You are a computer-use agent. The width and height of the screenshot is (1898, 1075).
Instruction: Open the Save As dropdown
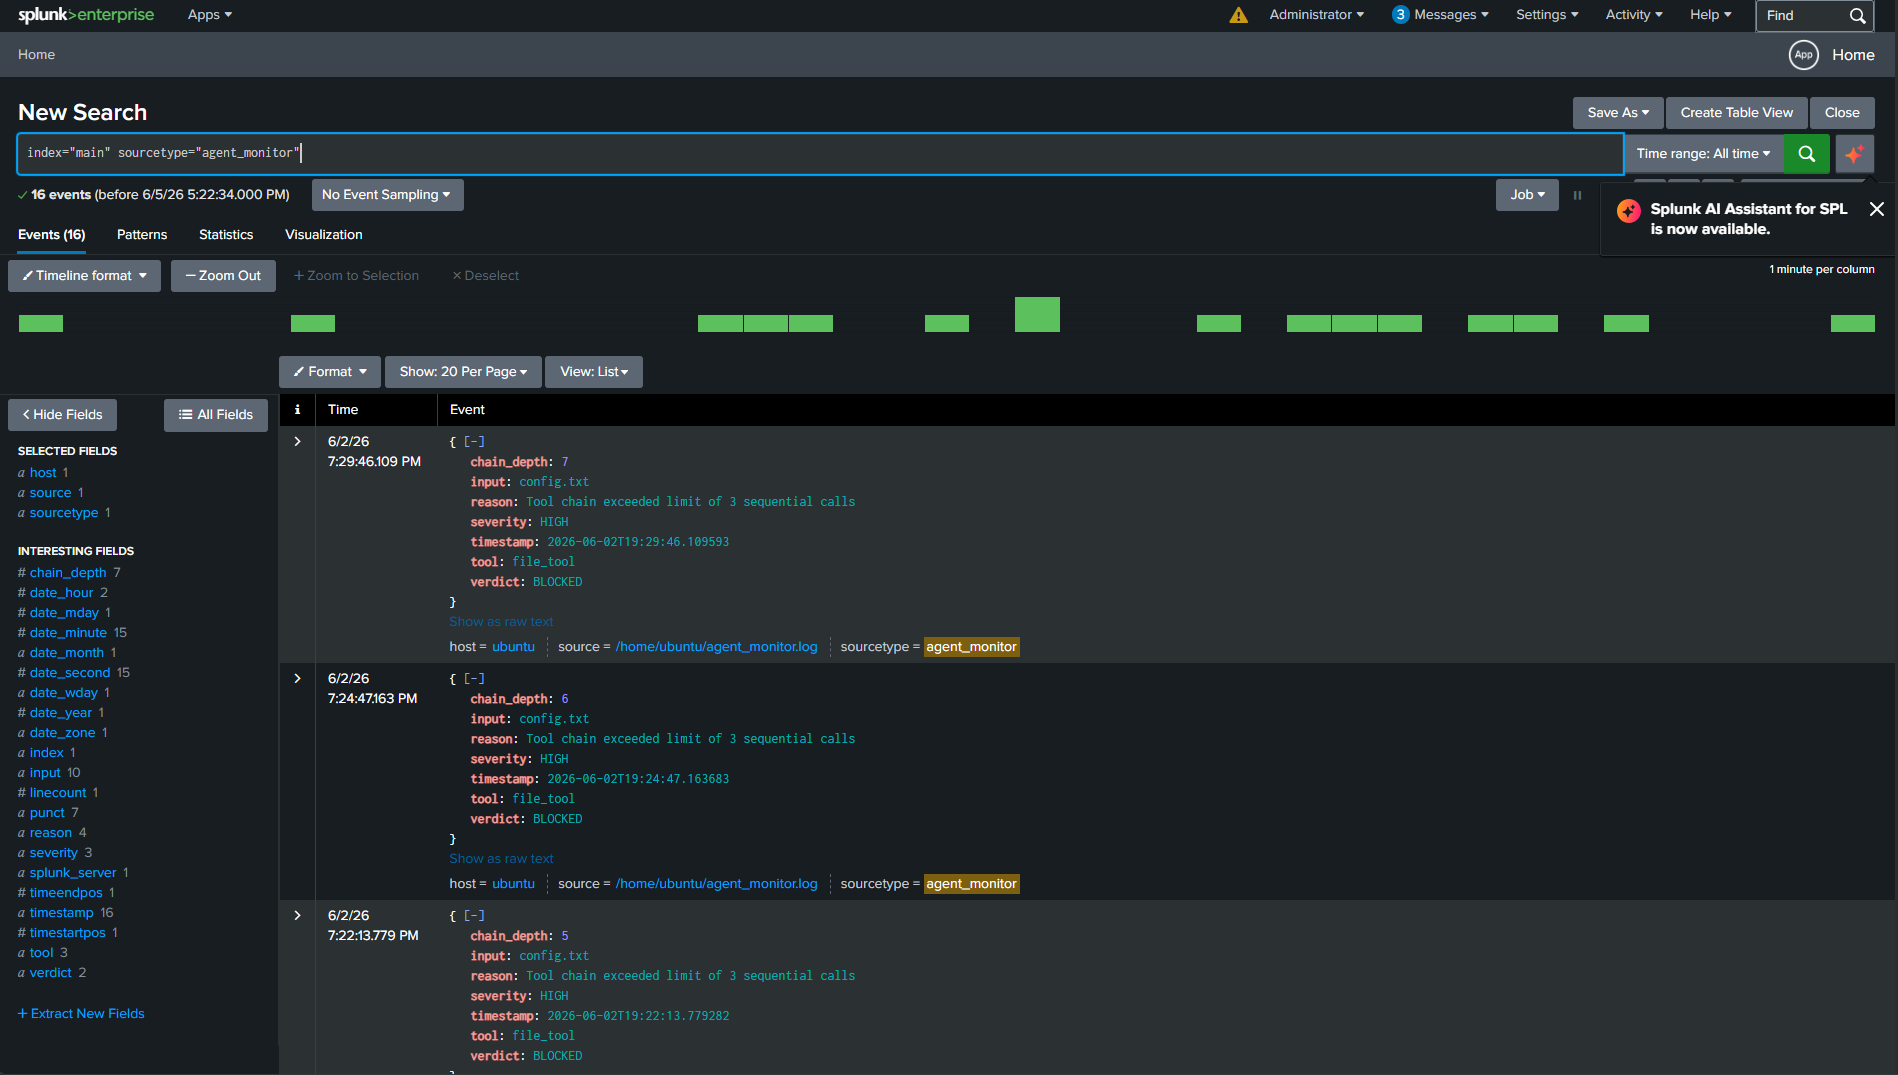(x=1617, y=113)
